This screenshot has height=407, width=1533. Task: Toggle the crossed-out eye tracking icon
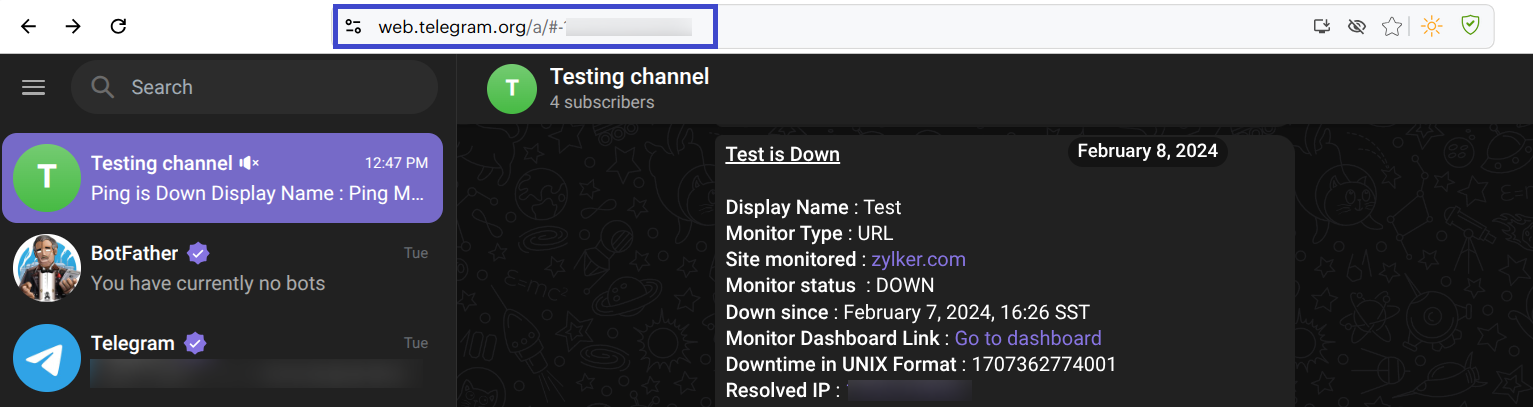(1356, 27)
